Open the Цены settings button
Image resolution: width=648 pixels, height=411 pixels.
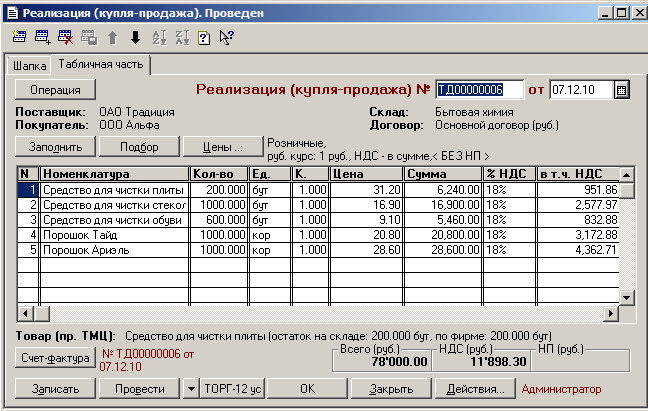pyautogui.click(x=224, y=146)
